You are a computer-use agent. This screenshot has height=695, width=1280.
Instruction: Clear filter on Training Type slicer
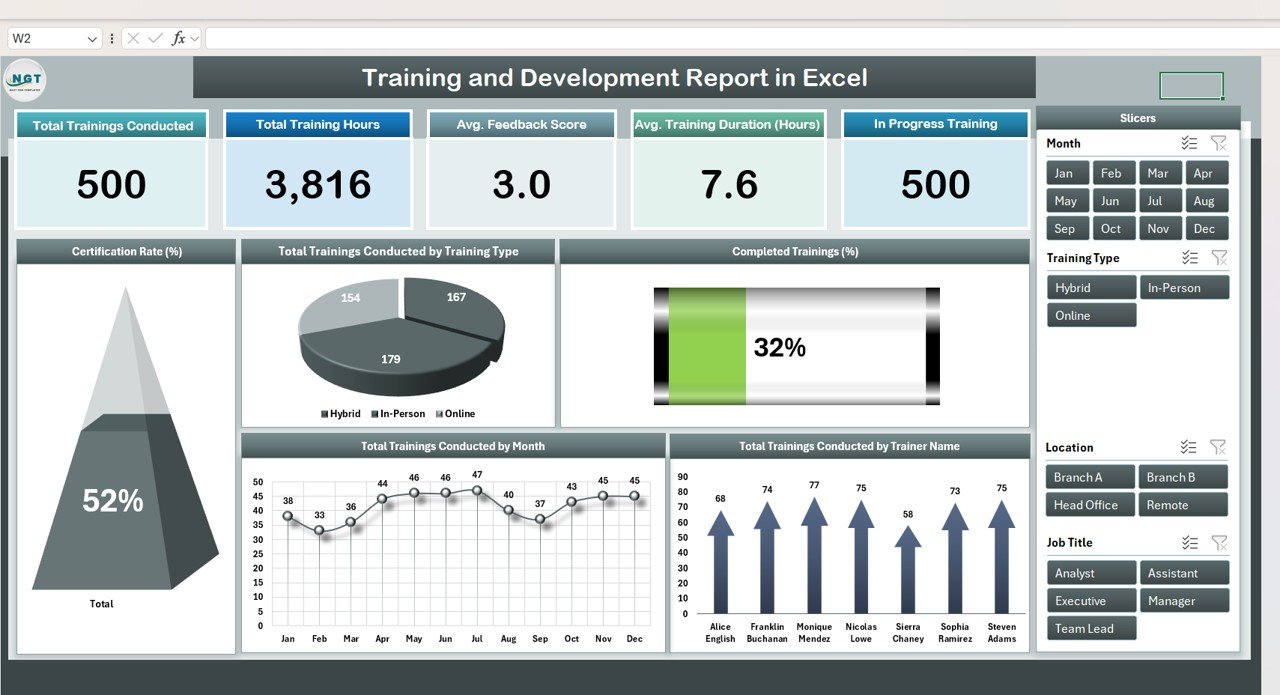click(x=1218, y=258)
